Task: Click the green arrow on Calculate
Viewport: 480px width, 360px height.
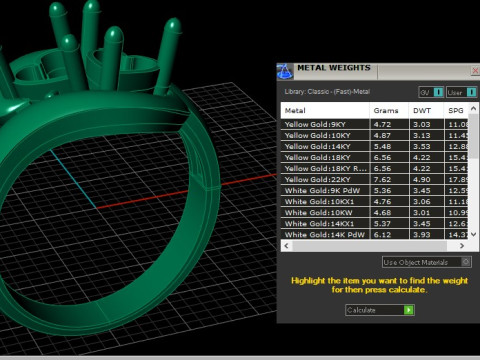Action: [409, 310]
